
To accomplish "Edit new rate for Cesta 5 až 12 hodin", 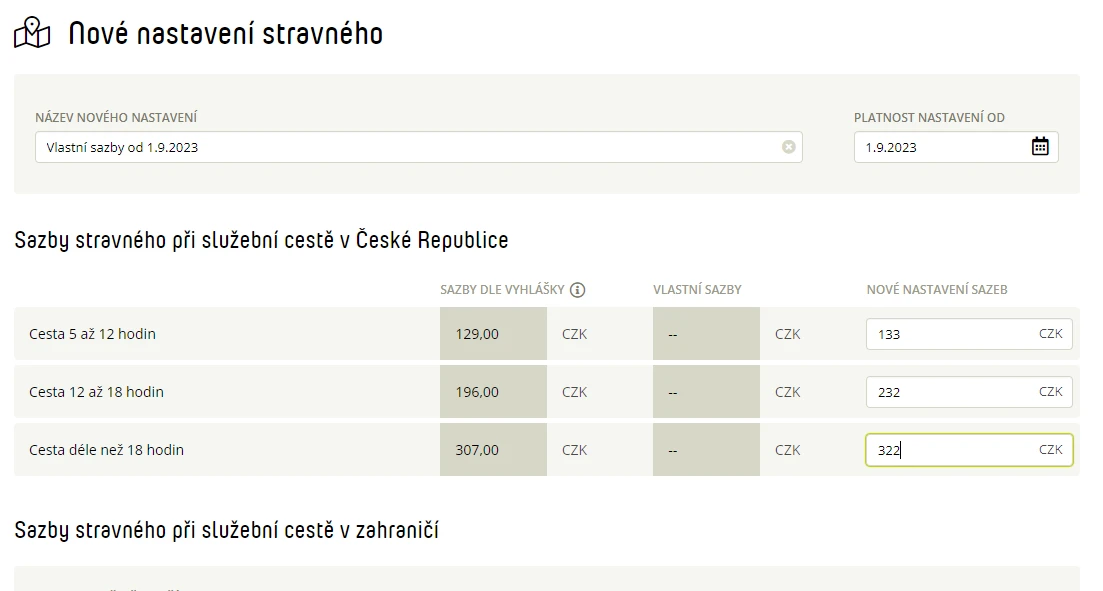I will coord(969,333).
